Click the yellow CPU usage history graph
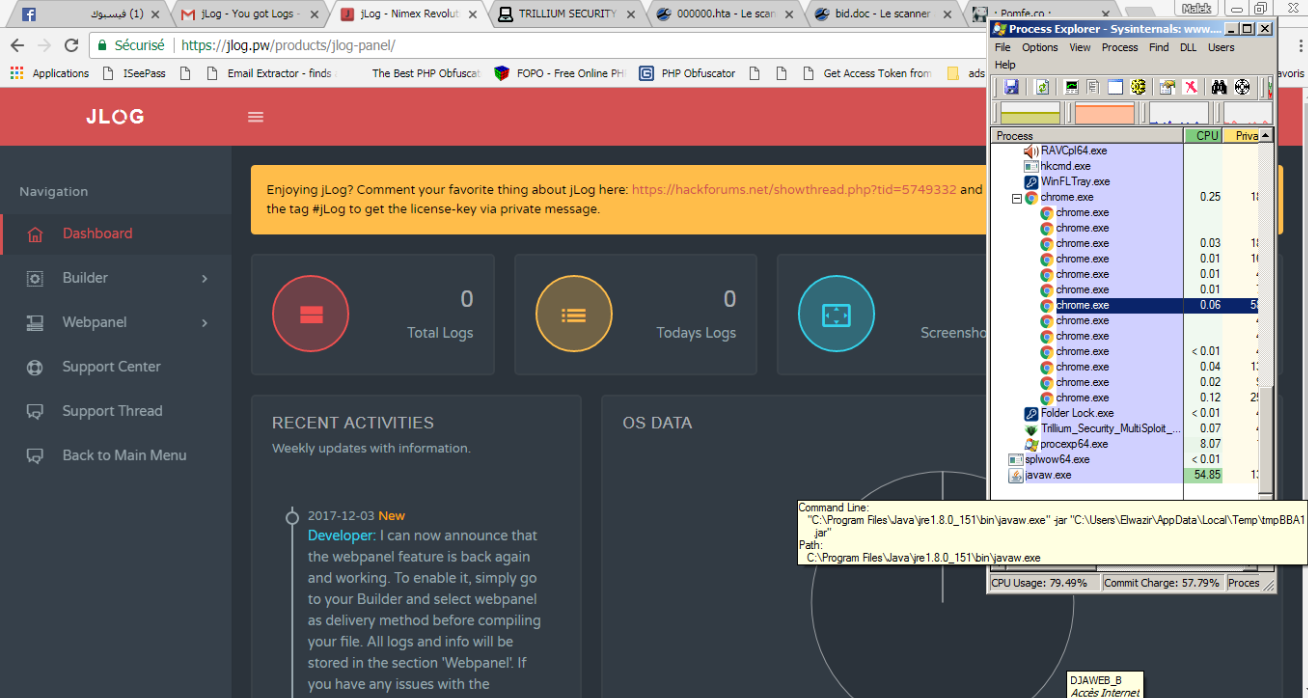The image size is (1308, 698). (x=1028, y=113)
